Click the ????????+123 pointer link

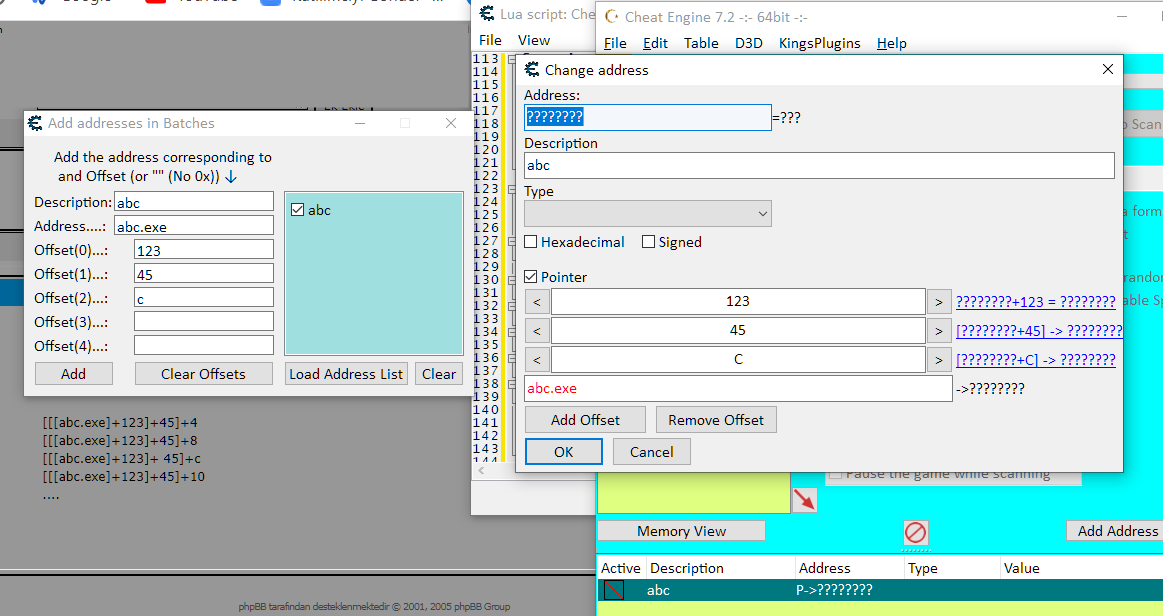pyautogui.click(x=1035, y=301)
